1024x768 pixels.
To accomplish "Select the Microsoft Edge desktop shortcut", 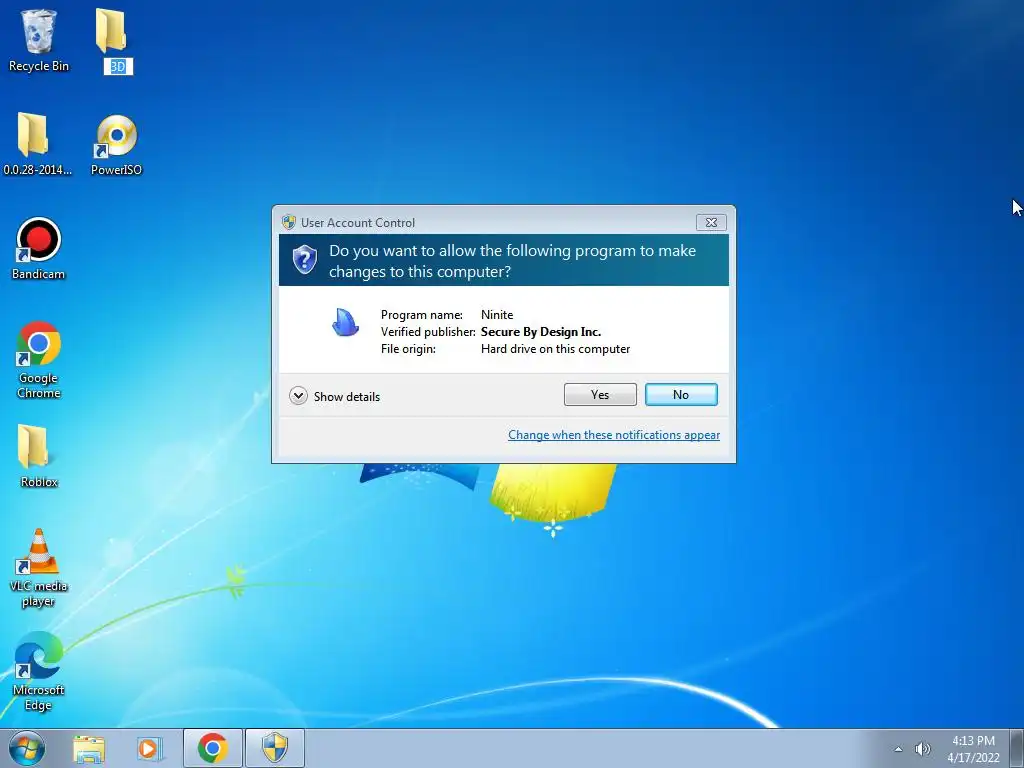I will [x=39, y=671].
